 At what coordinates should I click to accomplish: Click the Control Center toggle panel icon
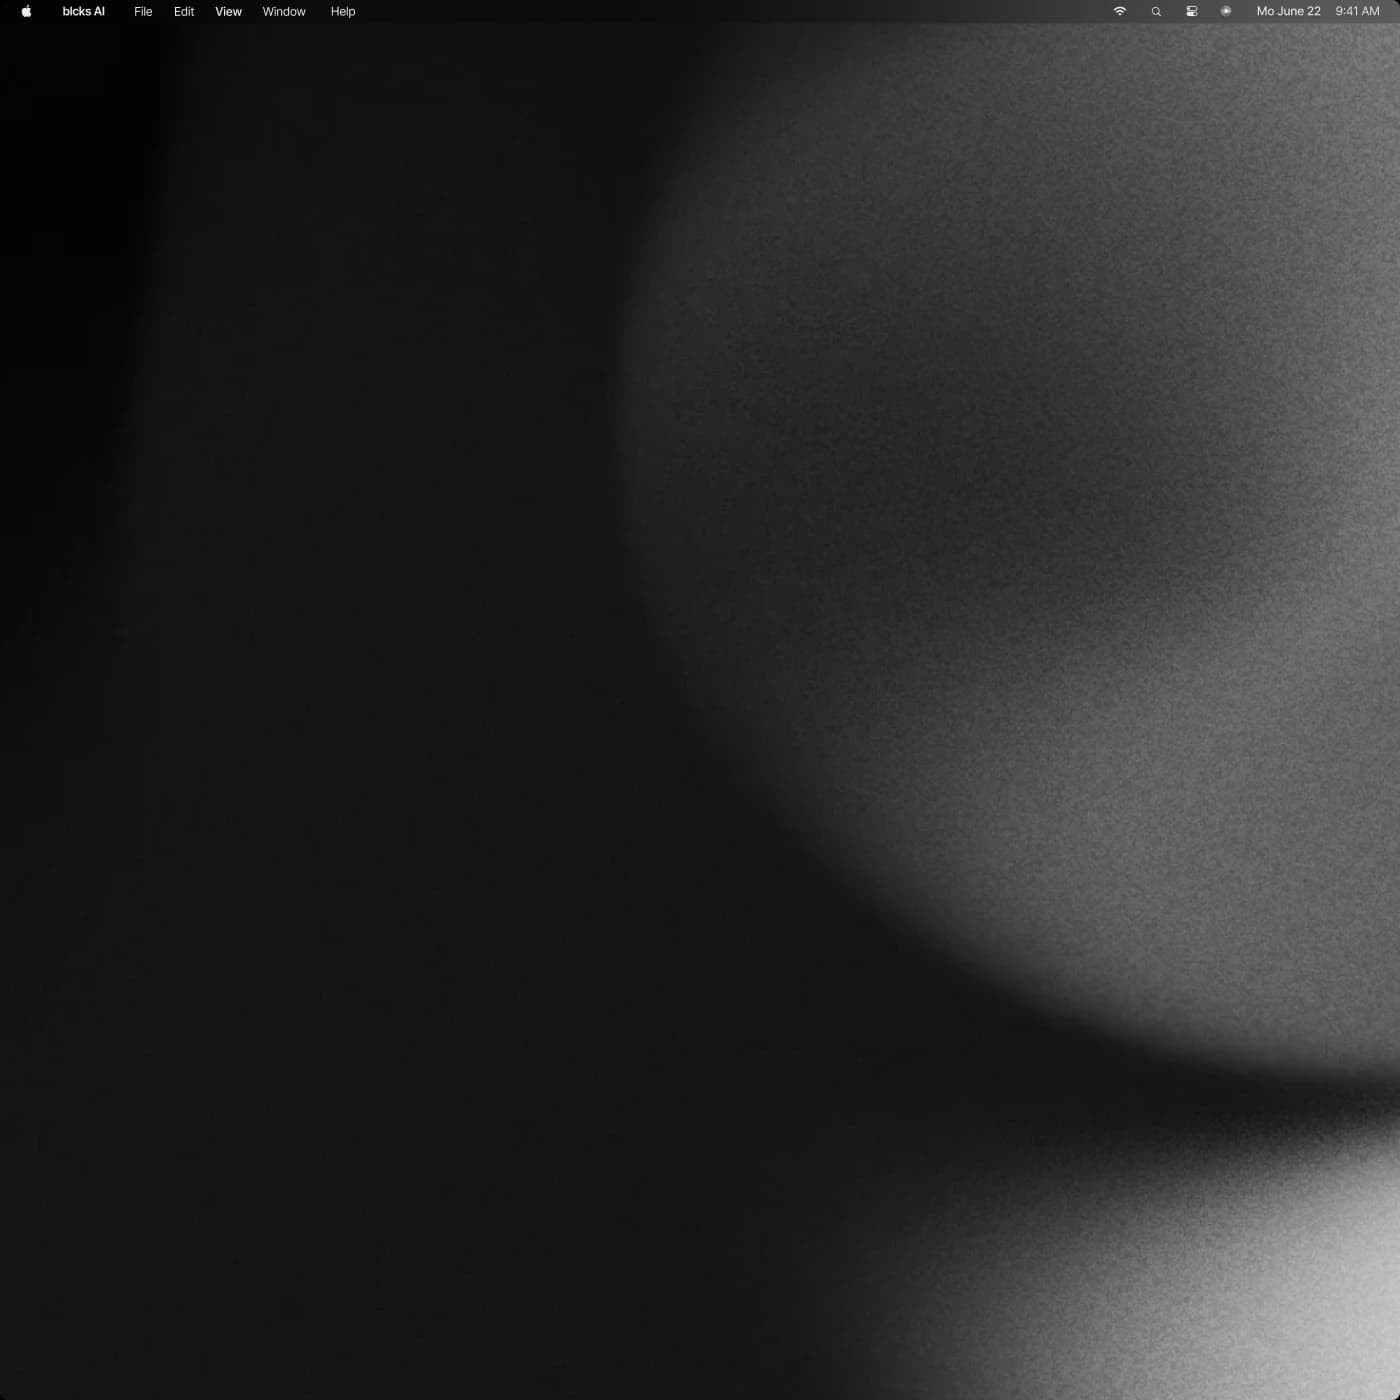tap(1191, 11)
